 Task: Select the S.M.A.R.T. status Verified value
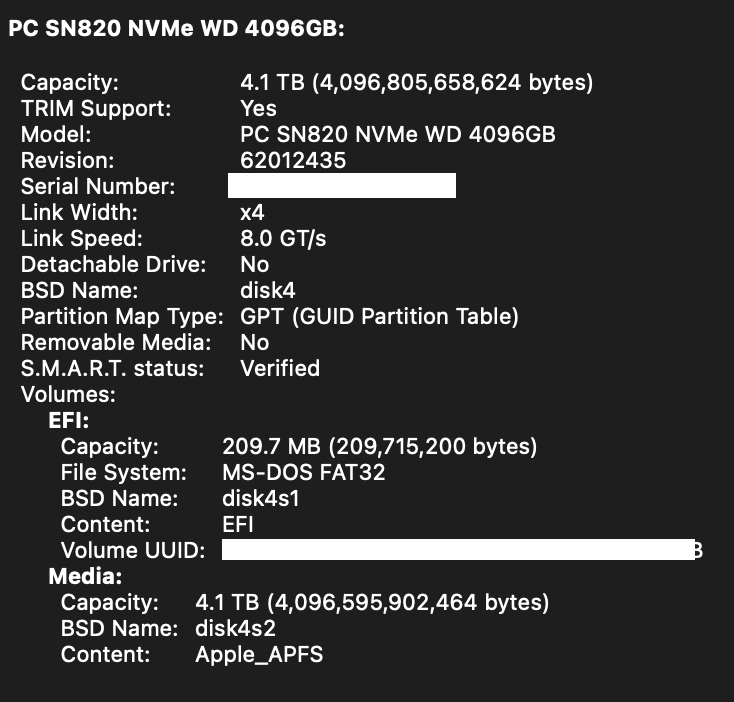280,369
